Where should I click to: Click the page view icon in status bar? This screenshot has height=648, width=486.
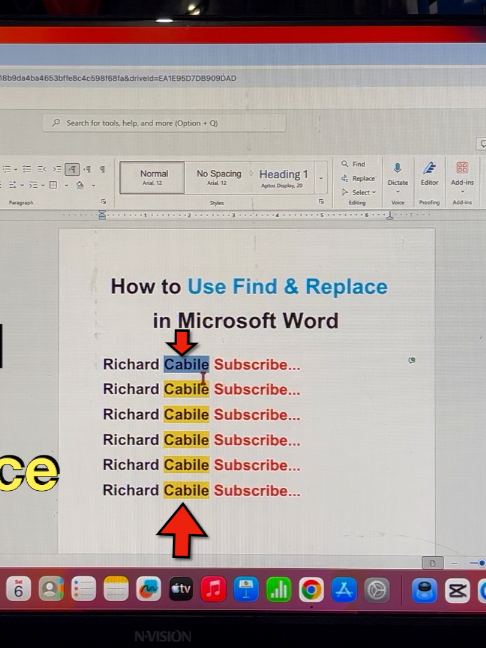pyautogui.click(x=433, y=563)
